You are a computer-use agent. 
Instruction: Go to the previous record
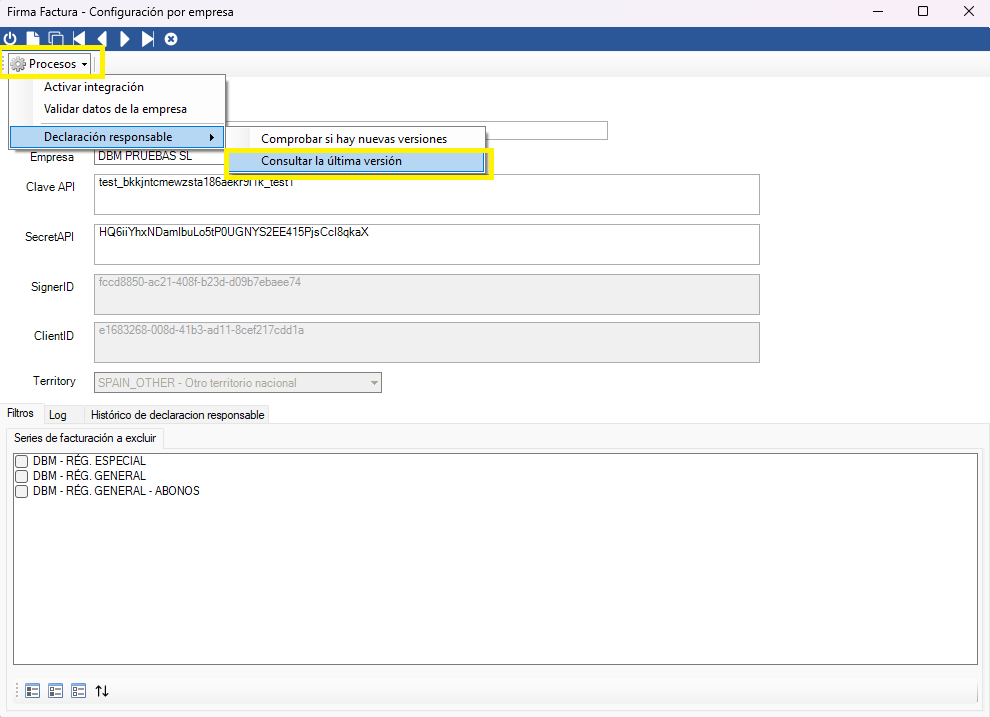pos(102,39)
